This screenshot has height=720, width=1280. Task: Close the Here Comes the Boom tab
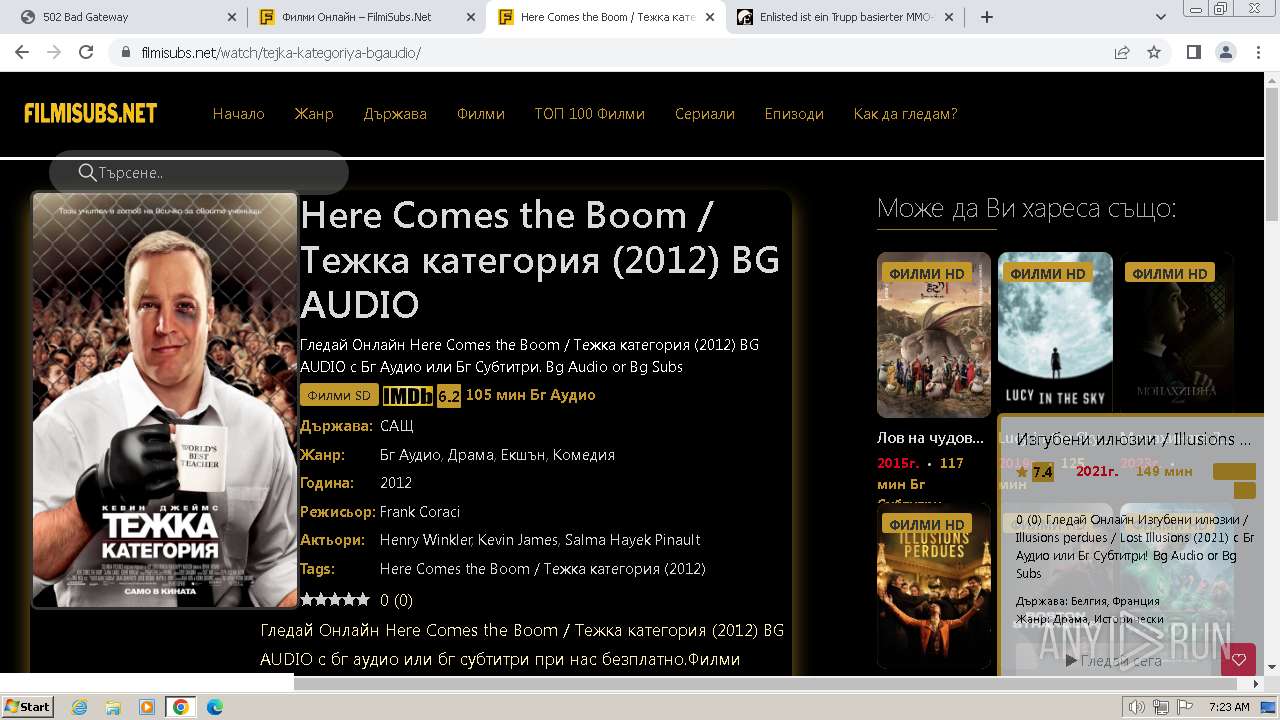[x=710, y=17]
